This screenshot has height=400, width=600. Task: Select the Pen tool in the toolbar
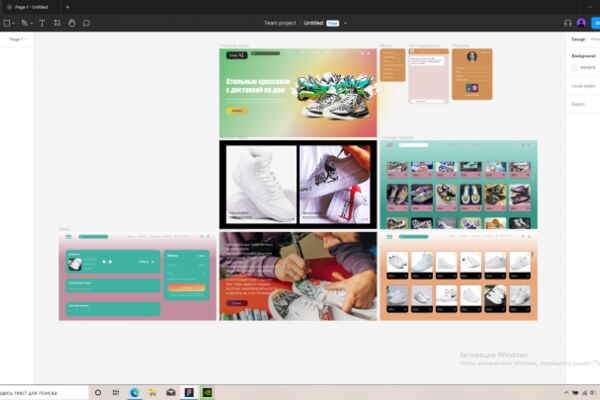tap(24, 23)
